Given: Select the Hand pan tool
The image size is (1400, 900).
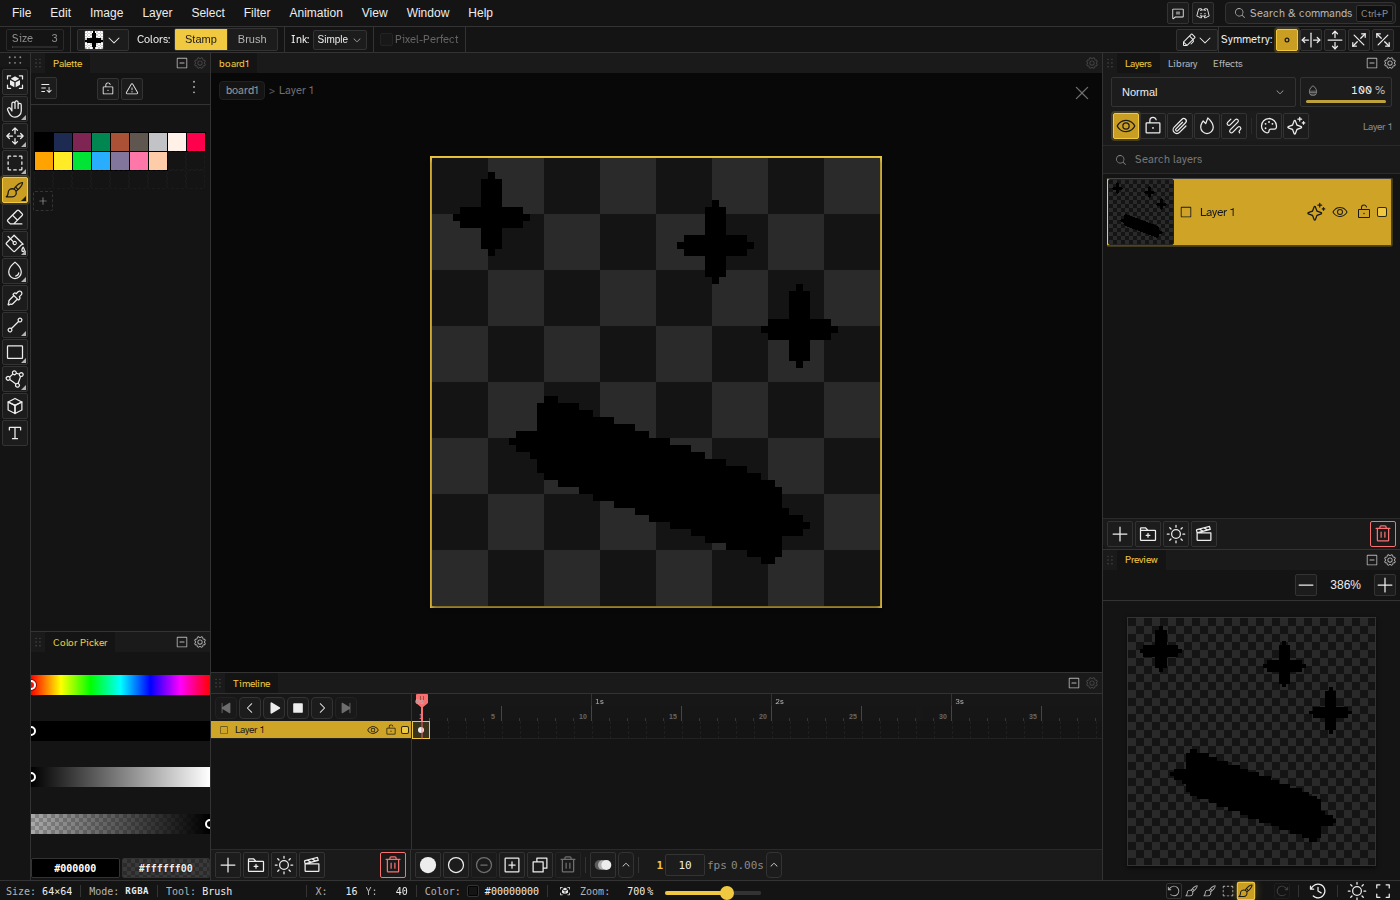Looking at the screenshot, I should pos(15,109).
